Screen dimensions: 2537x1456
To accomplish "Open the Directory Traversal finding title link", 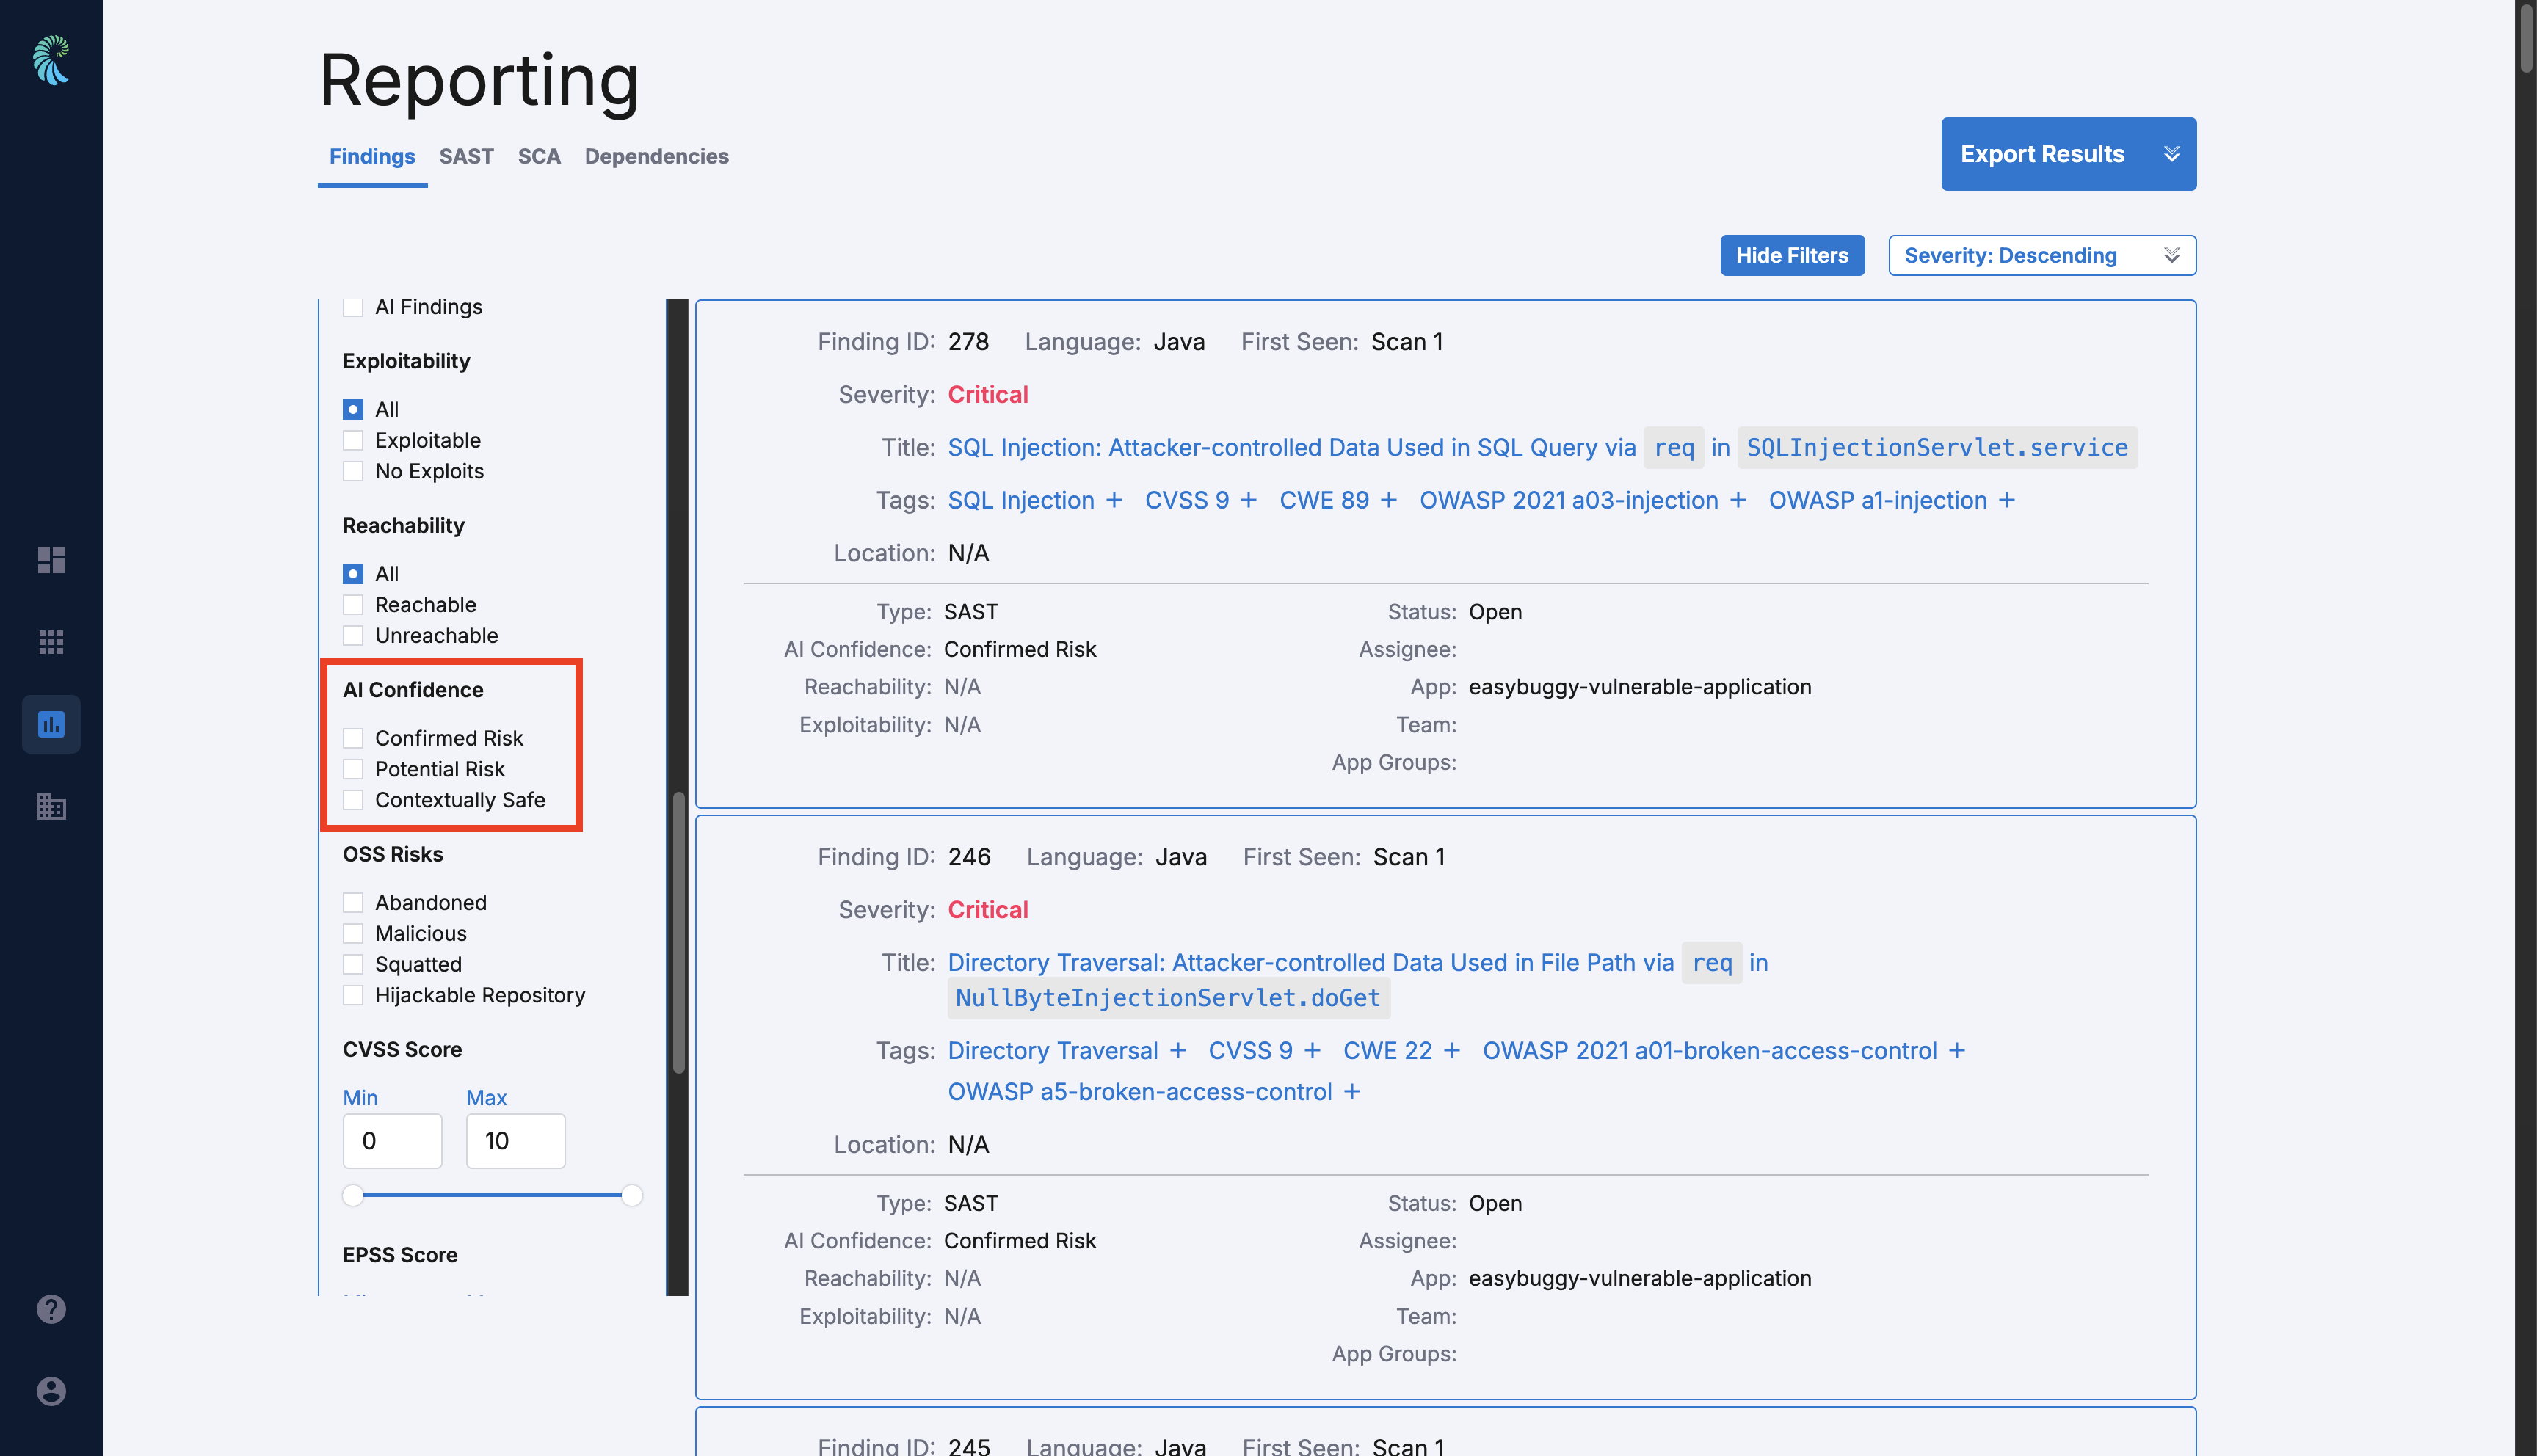I will 1358,980.
